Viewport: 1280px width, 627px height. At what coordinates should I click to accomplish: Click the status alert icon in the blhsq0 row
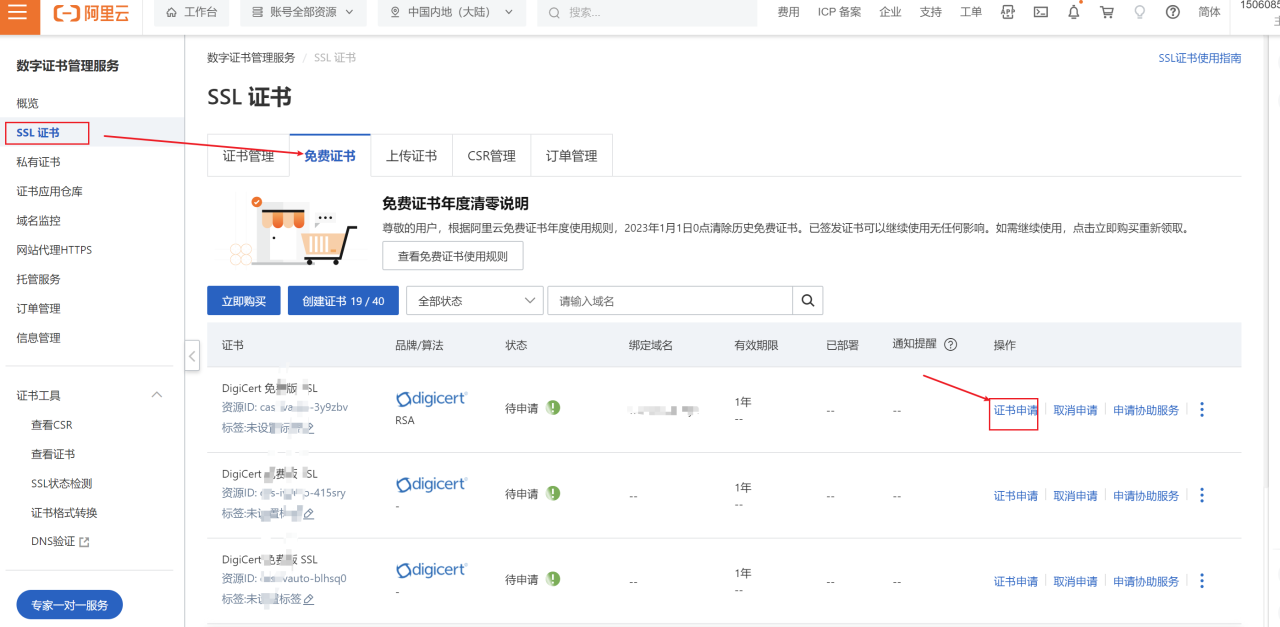(553, 579)
